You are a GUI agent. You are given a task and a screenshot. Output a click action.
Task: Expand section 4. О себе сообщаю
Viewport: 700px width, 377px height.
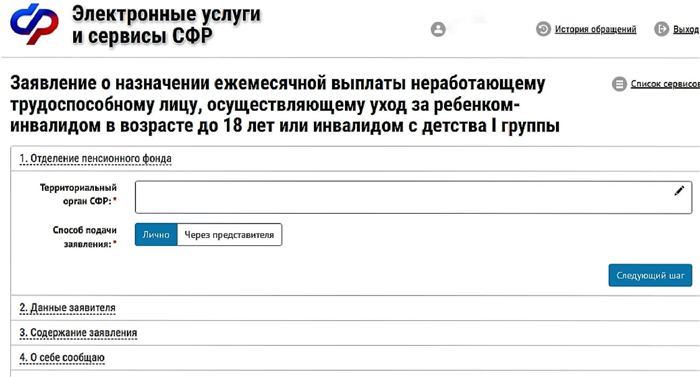62,358
